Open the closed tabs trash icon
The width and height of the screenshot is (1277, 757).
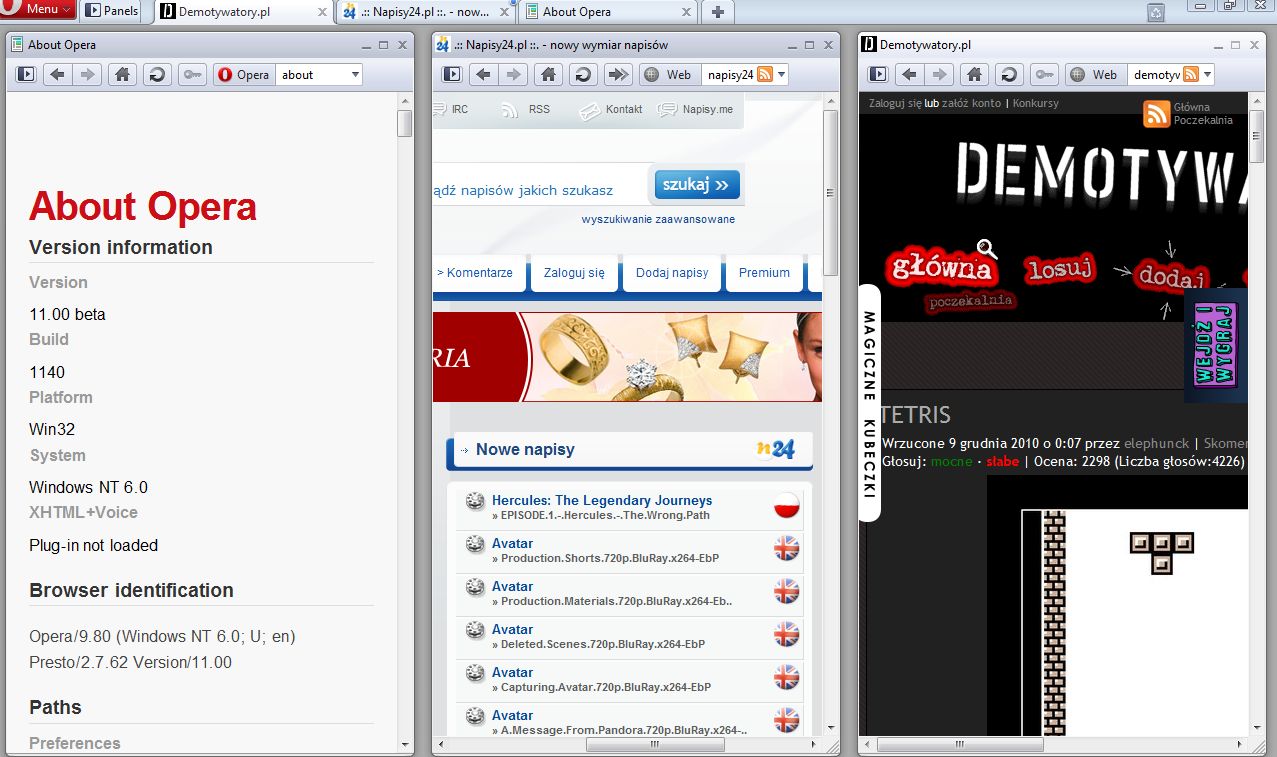1155,12
